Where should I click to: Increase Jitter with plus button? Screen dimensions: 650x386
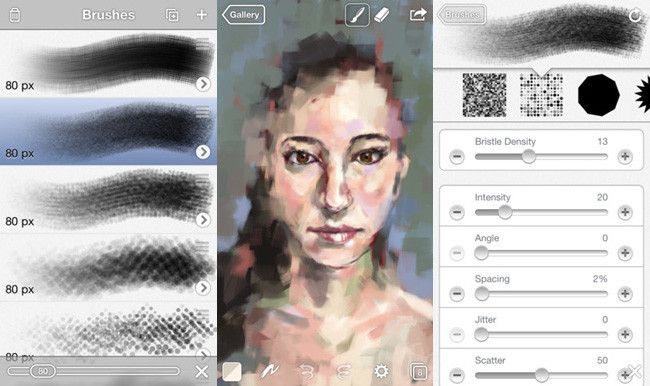625,335
